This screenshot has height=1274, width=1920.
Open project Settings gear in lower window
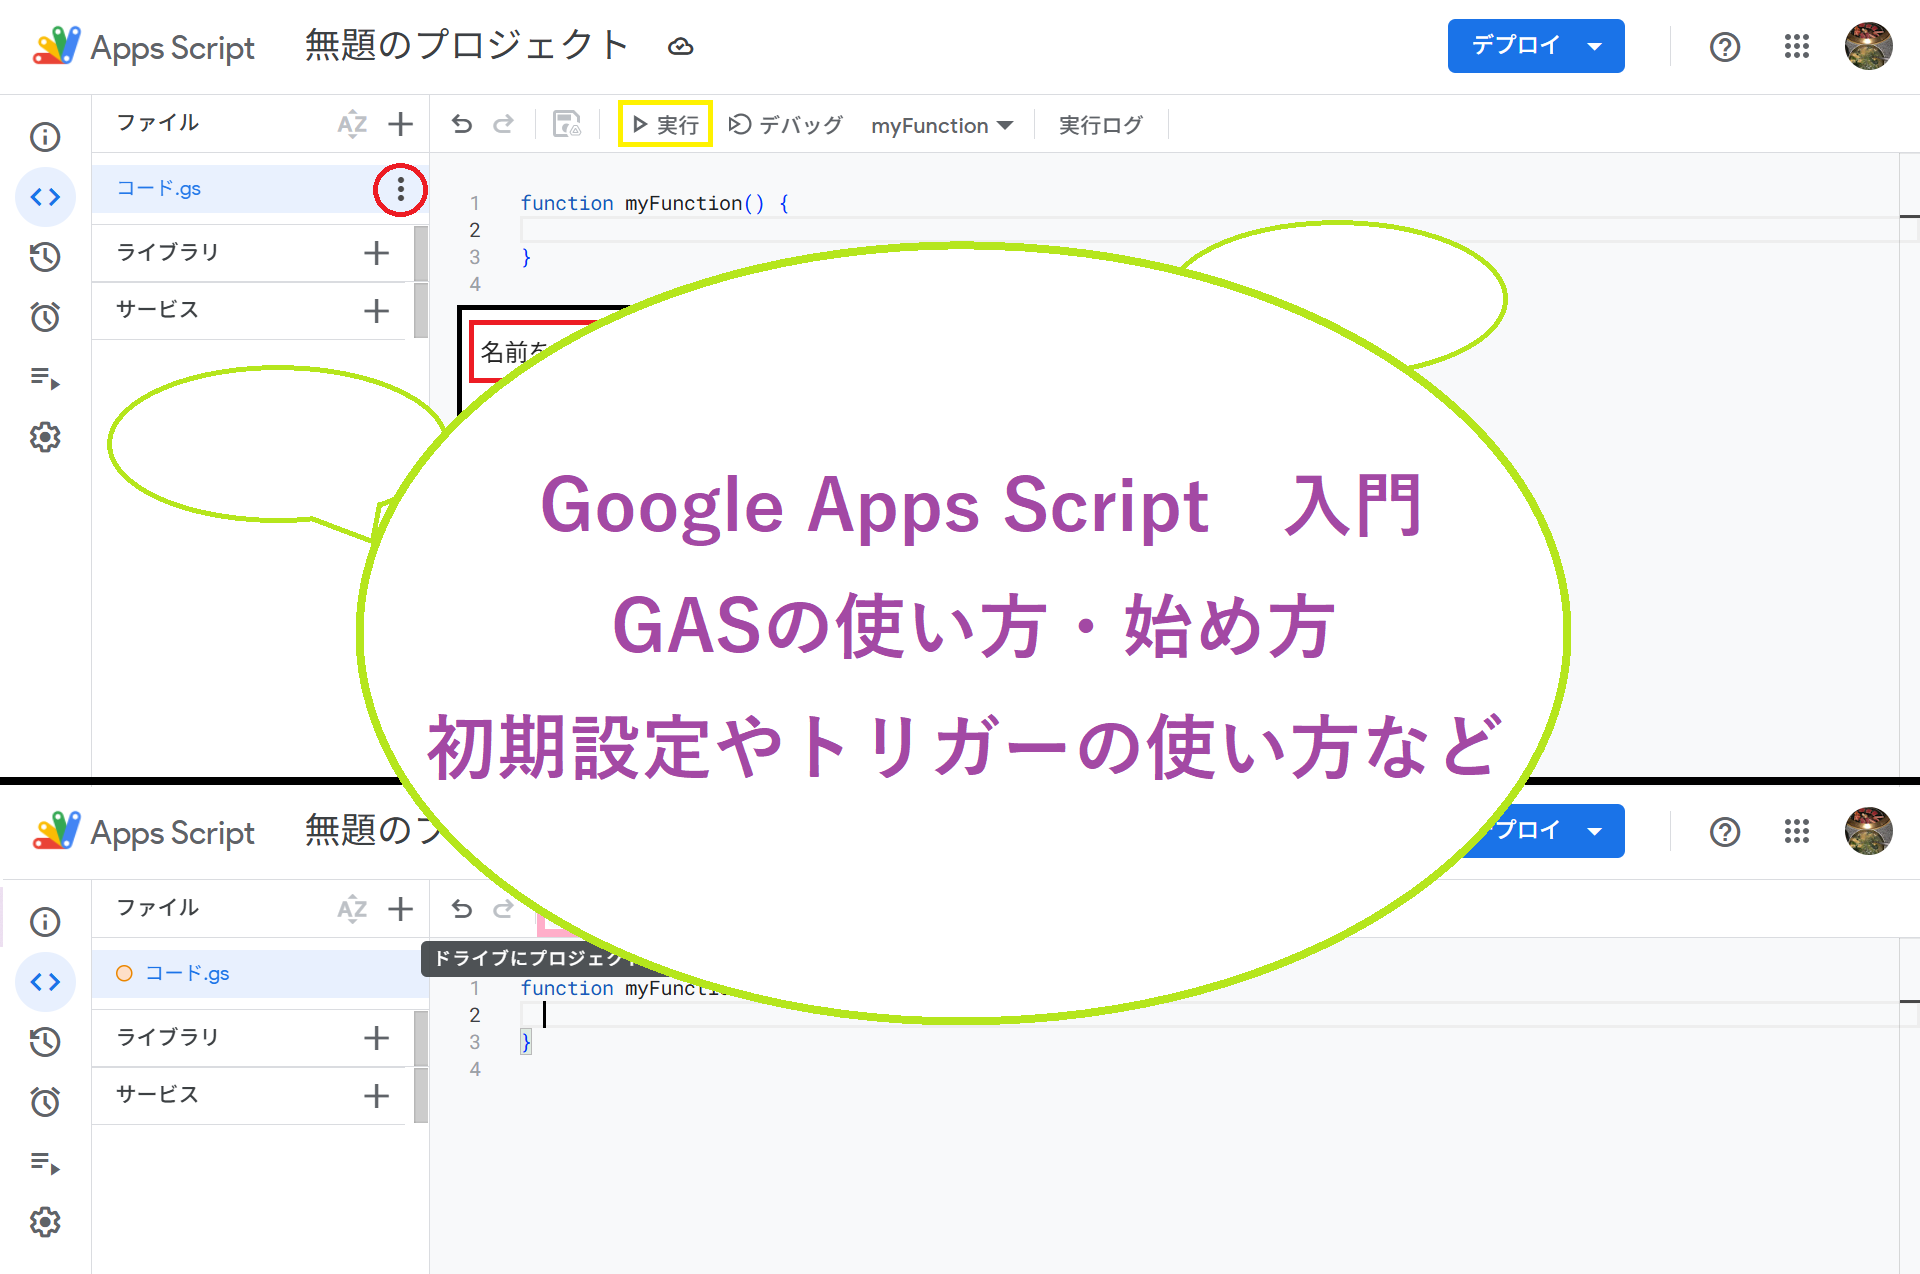coord(45,1222)
